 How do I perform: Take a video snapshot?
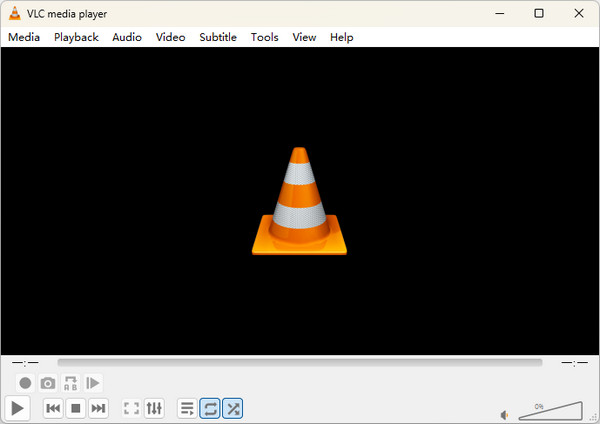[48, 383]
